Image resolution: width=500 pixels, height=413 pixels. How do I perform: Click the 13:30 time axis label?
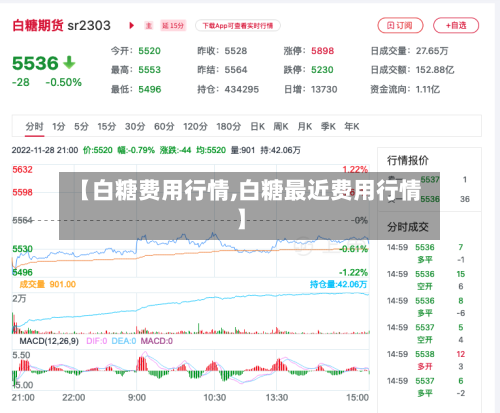[277, 398]
